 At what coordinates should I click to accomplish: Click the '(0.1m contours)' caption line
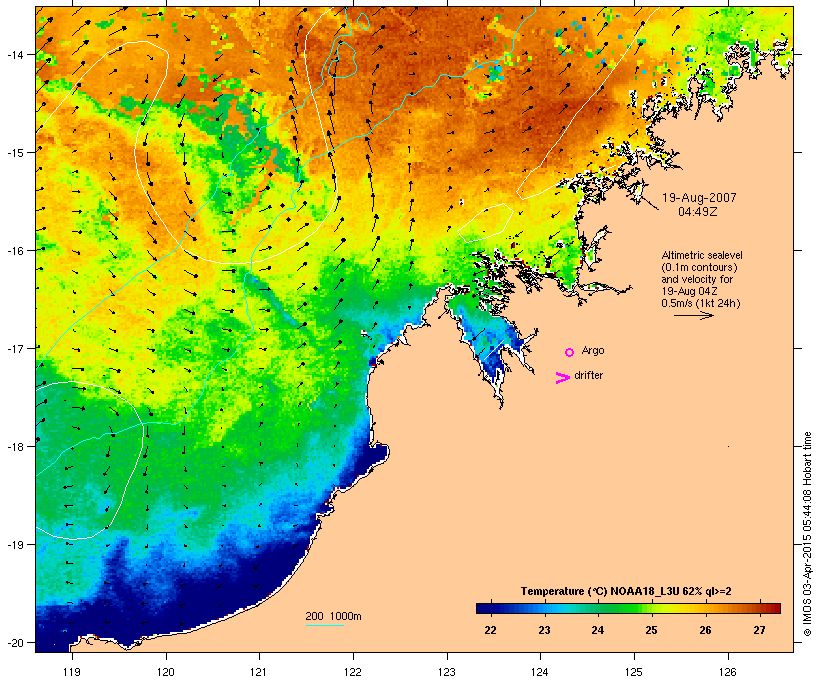(x=699, y=267)
